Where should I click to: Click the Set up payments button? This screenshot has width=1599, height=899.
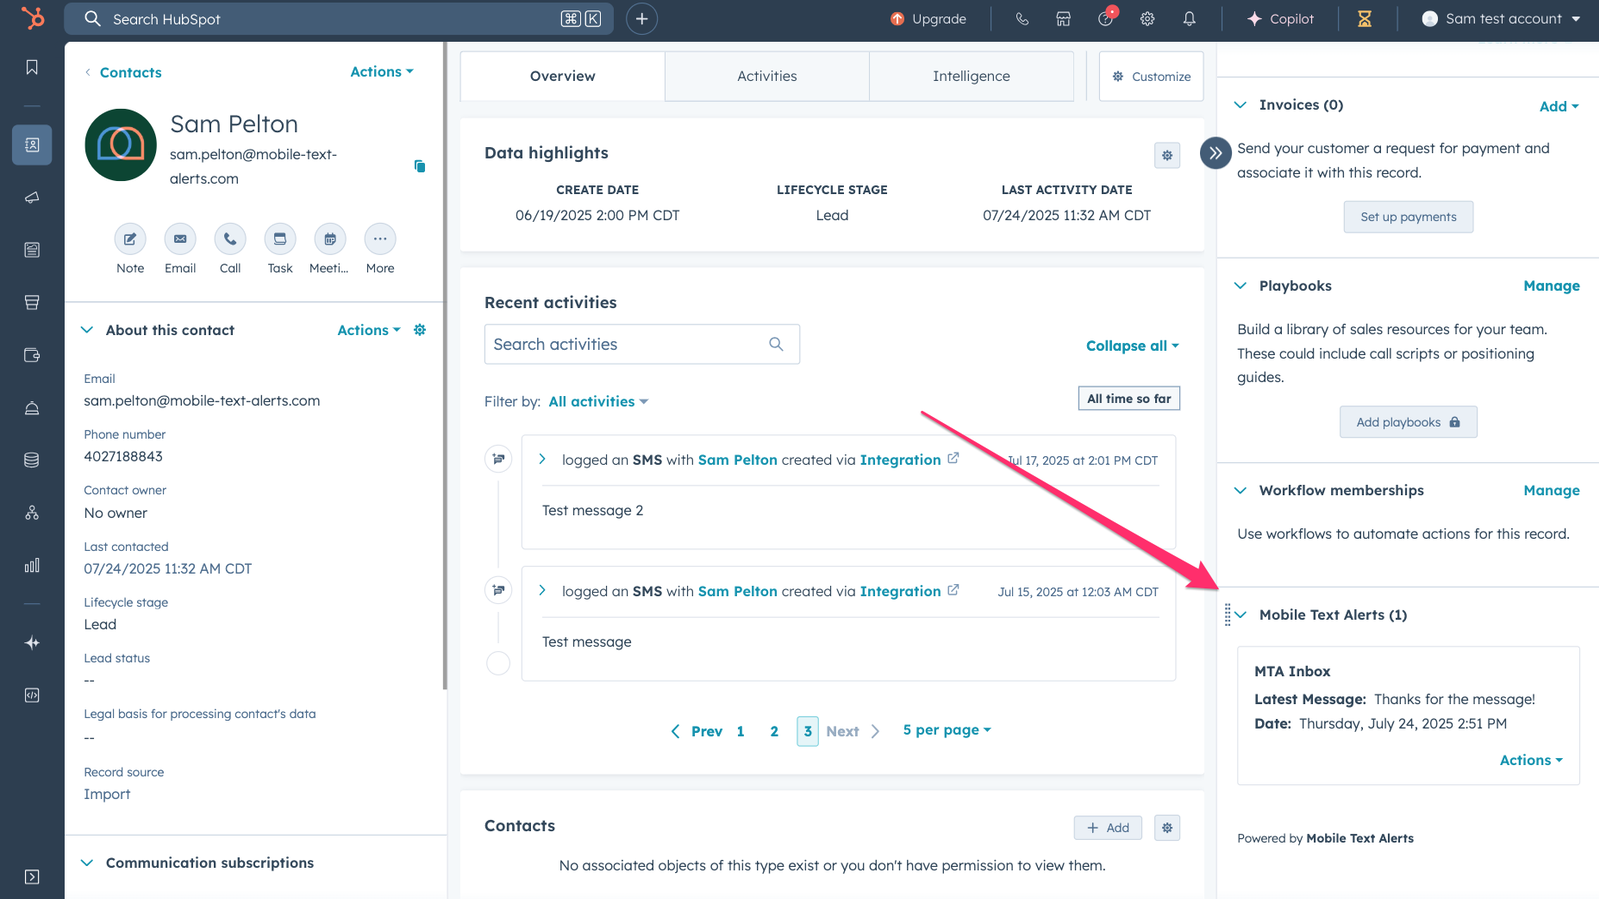pos(1408,217)
